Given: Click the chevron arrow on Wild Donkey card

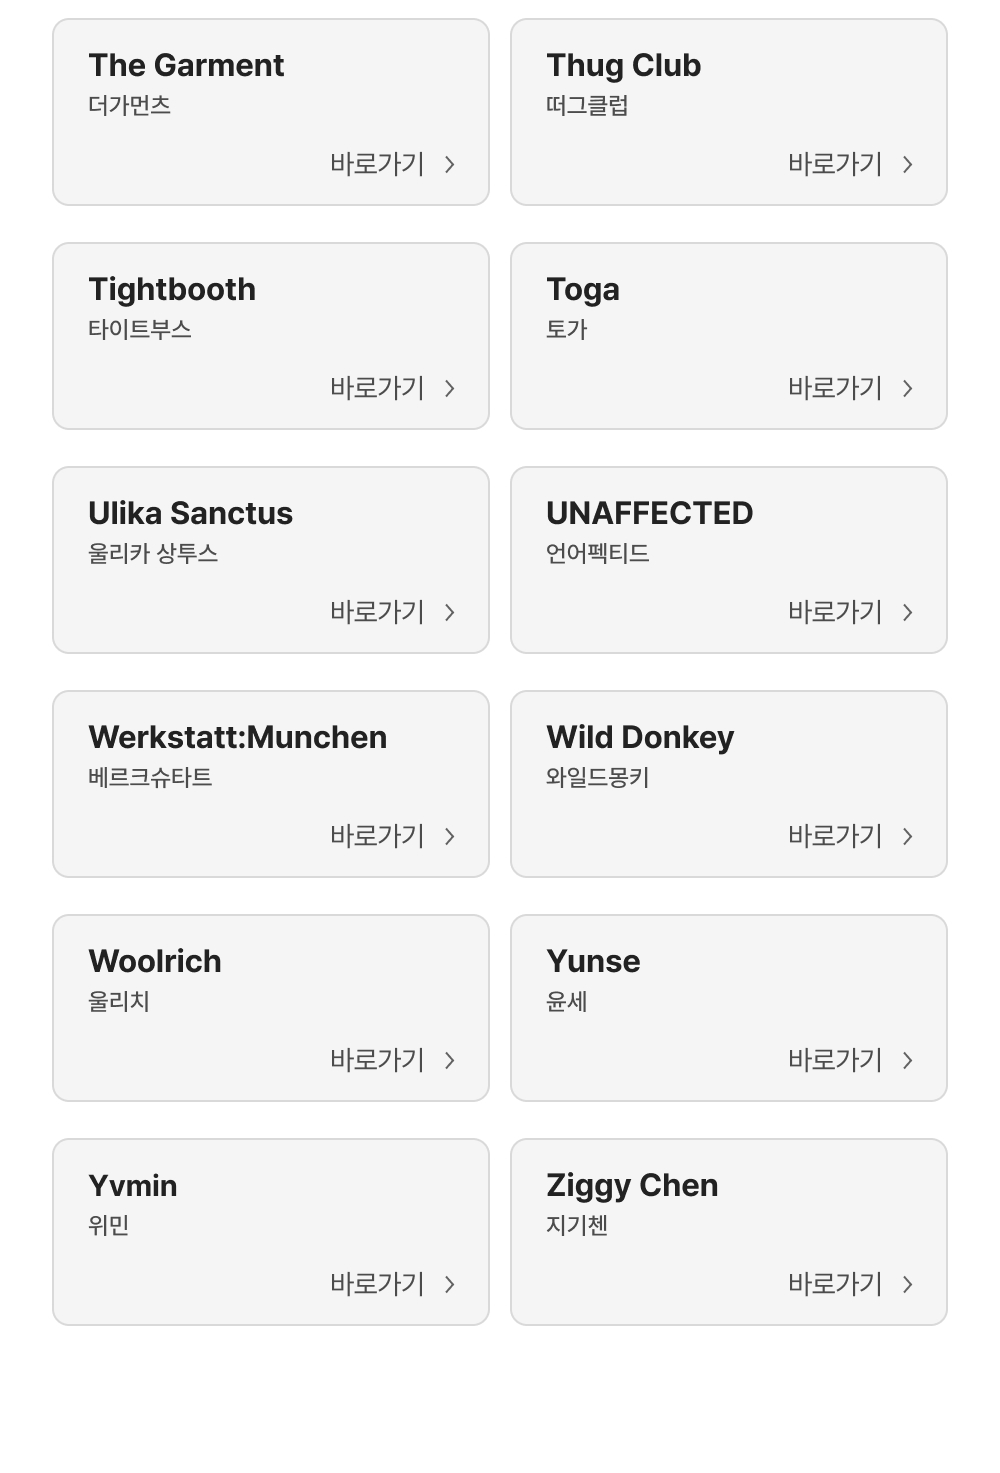Looking at the screenshot, I should pyautogui.click(x=908, y=836).
